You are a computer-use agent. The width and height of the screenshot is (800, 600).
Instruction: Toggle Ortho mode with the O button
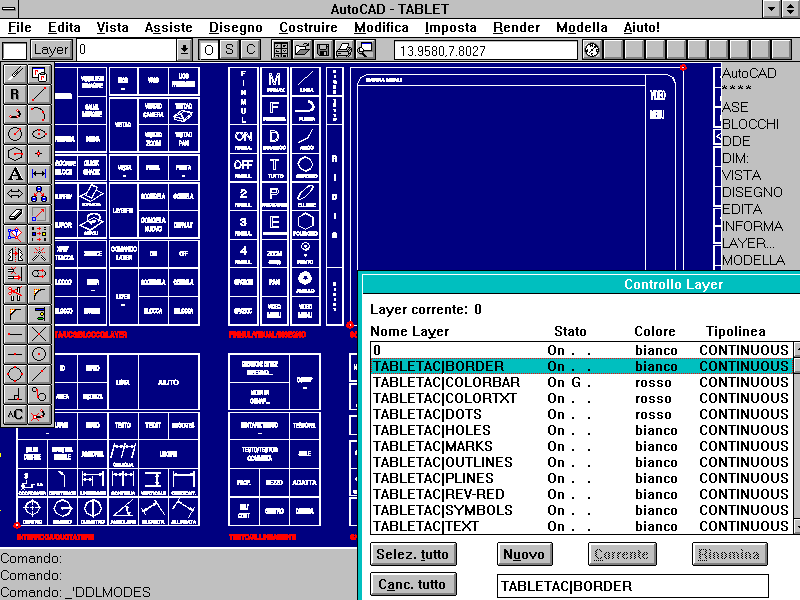pos(209,50)
